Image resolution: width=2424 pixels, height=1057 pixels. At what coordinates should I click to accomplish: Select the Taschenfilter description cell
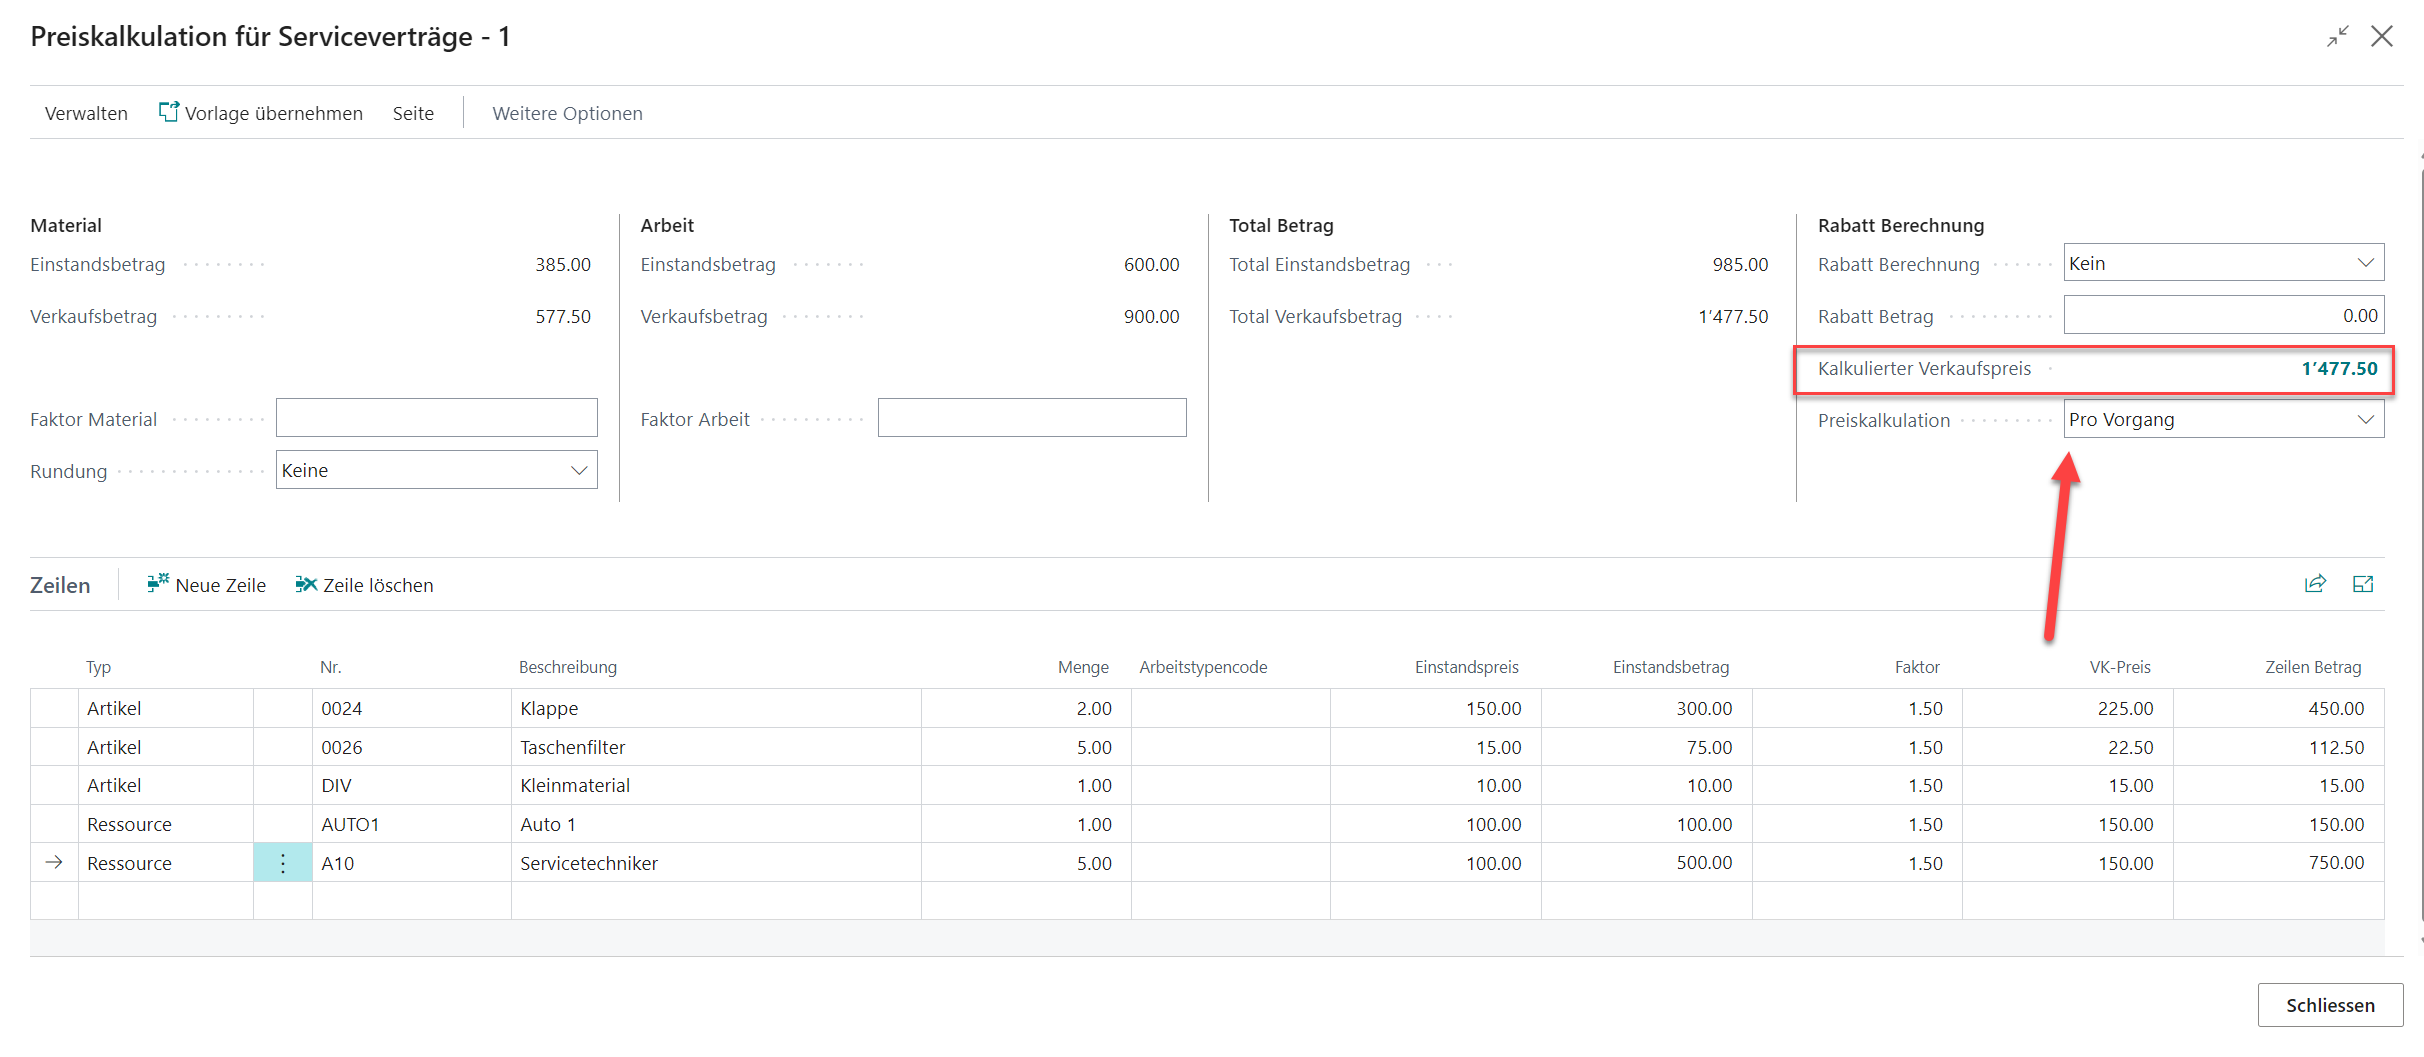pyautogui.click(x=716, y=747)
